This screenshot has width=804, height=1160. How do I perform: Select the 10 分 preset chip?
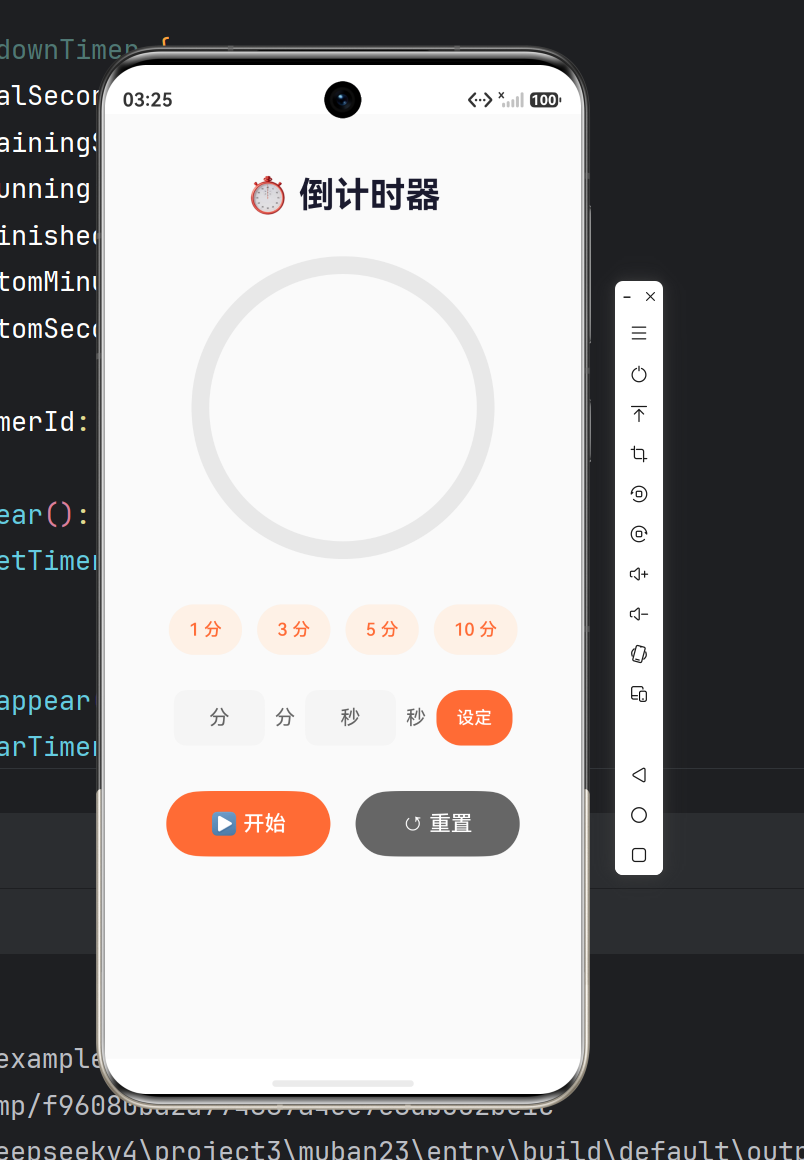[x=475, y=630]
